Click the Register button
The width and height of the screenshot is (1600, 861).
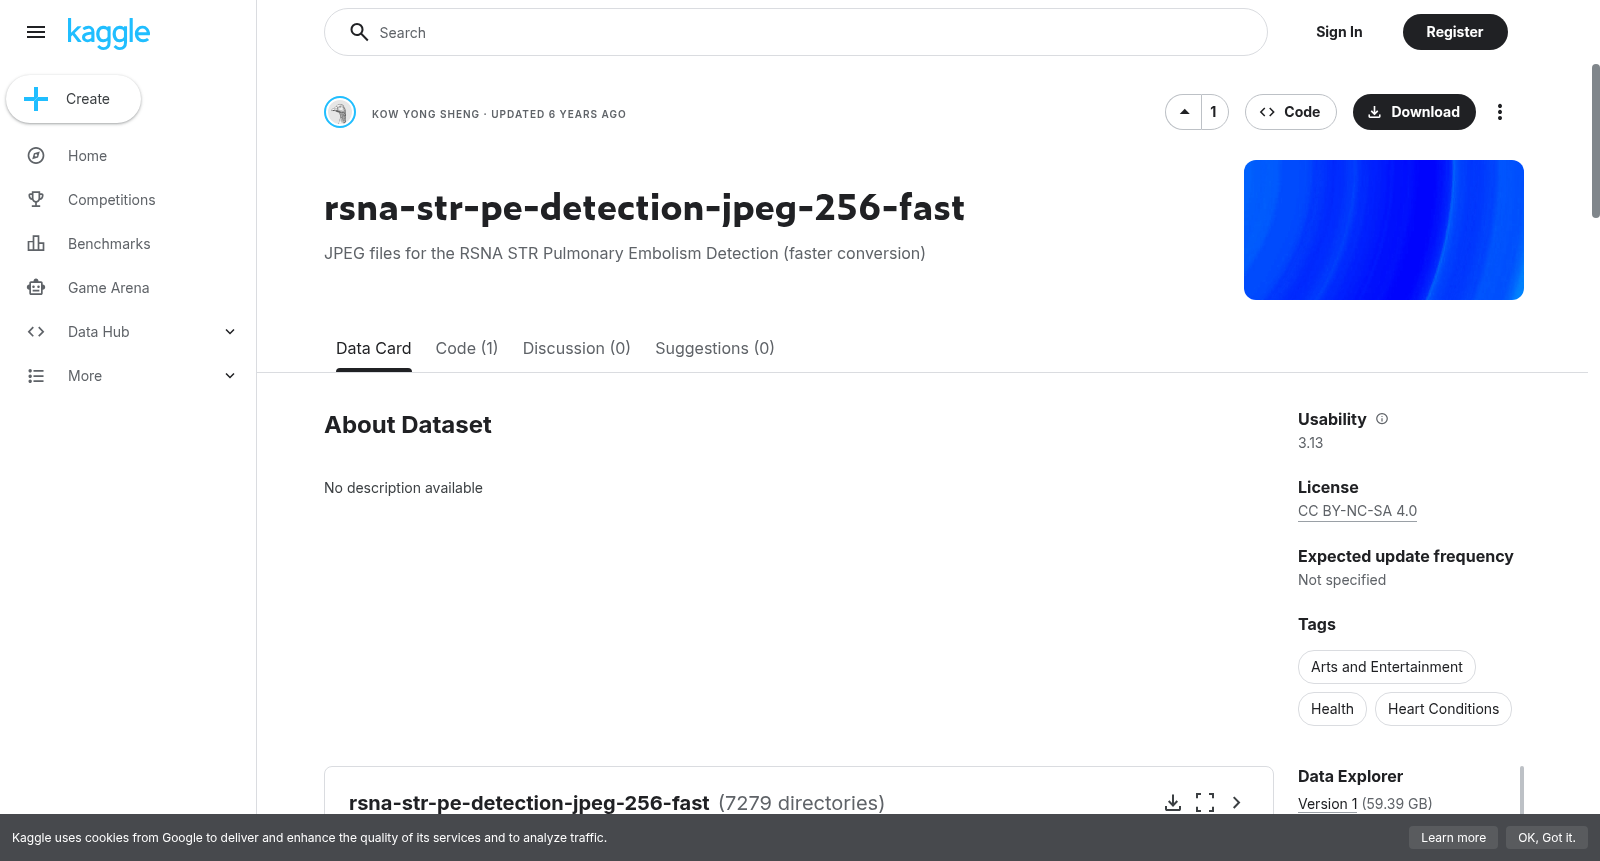[1455, 32]
